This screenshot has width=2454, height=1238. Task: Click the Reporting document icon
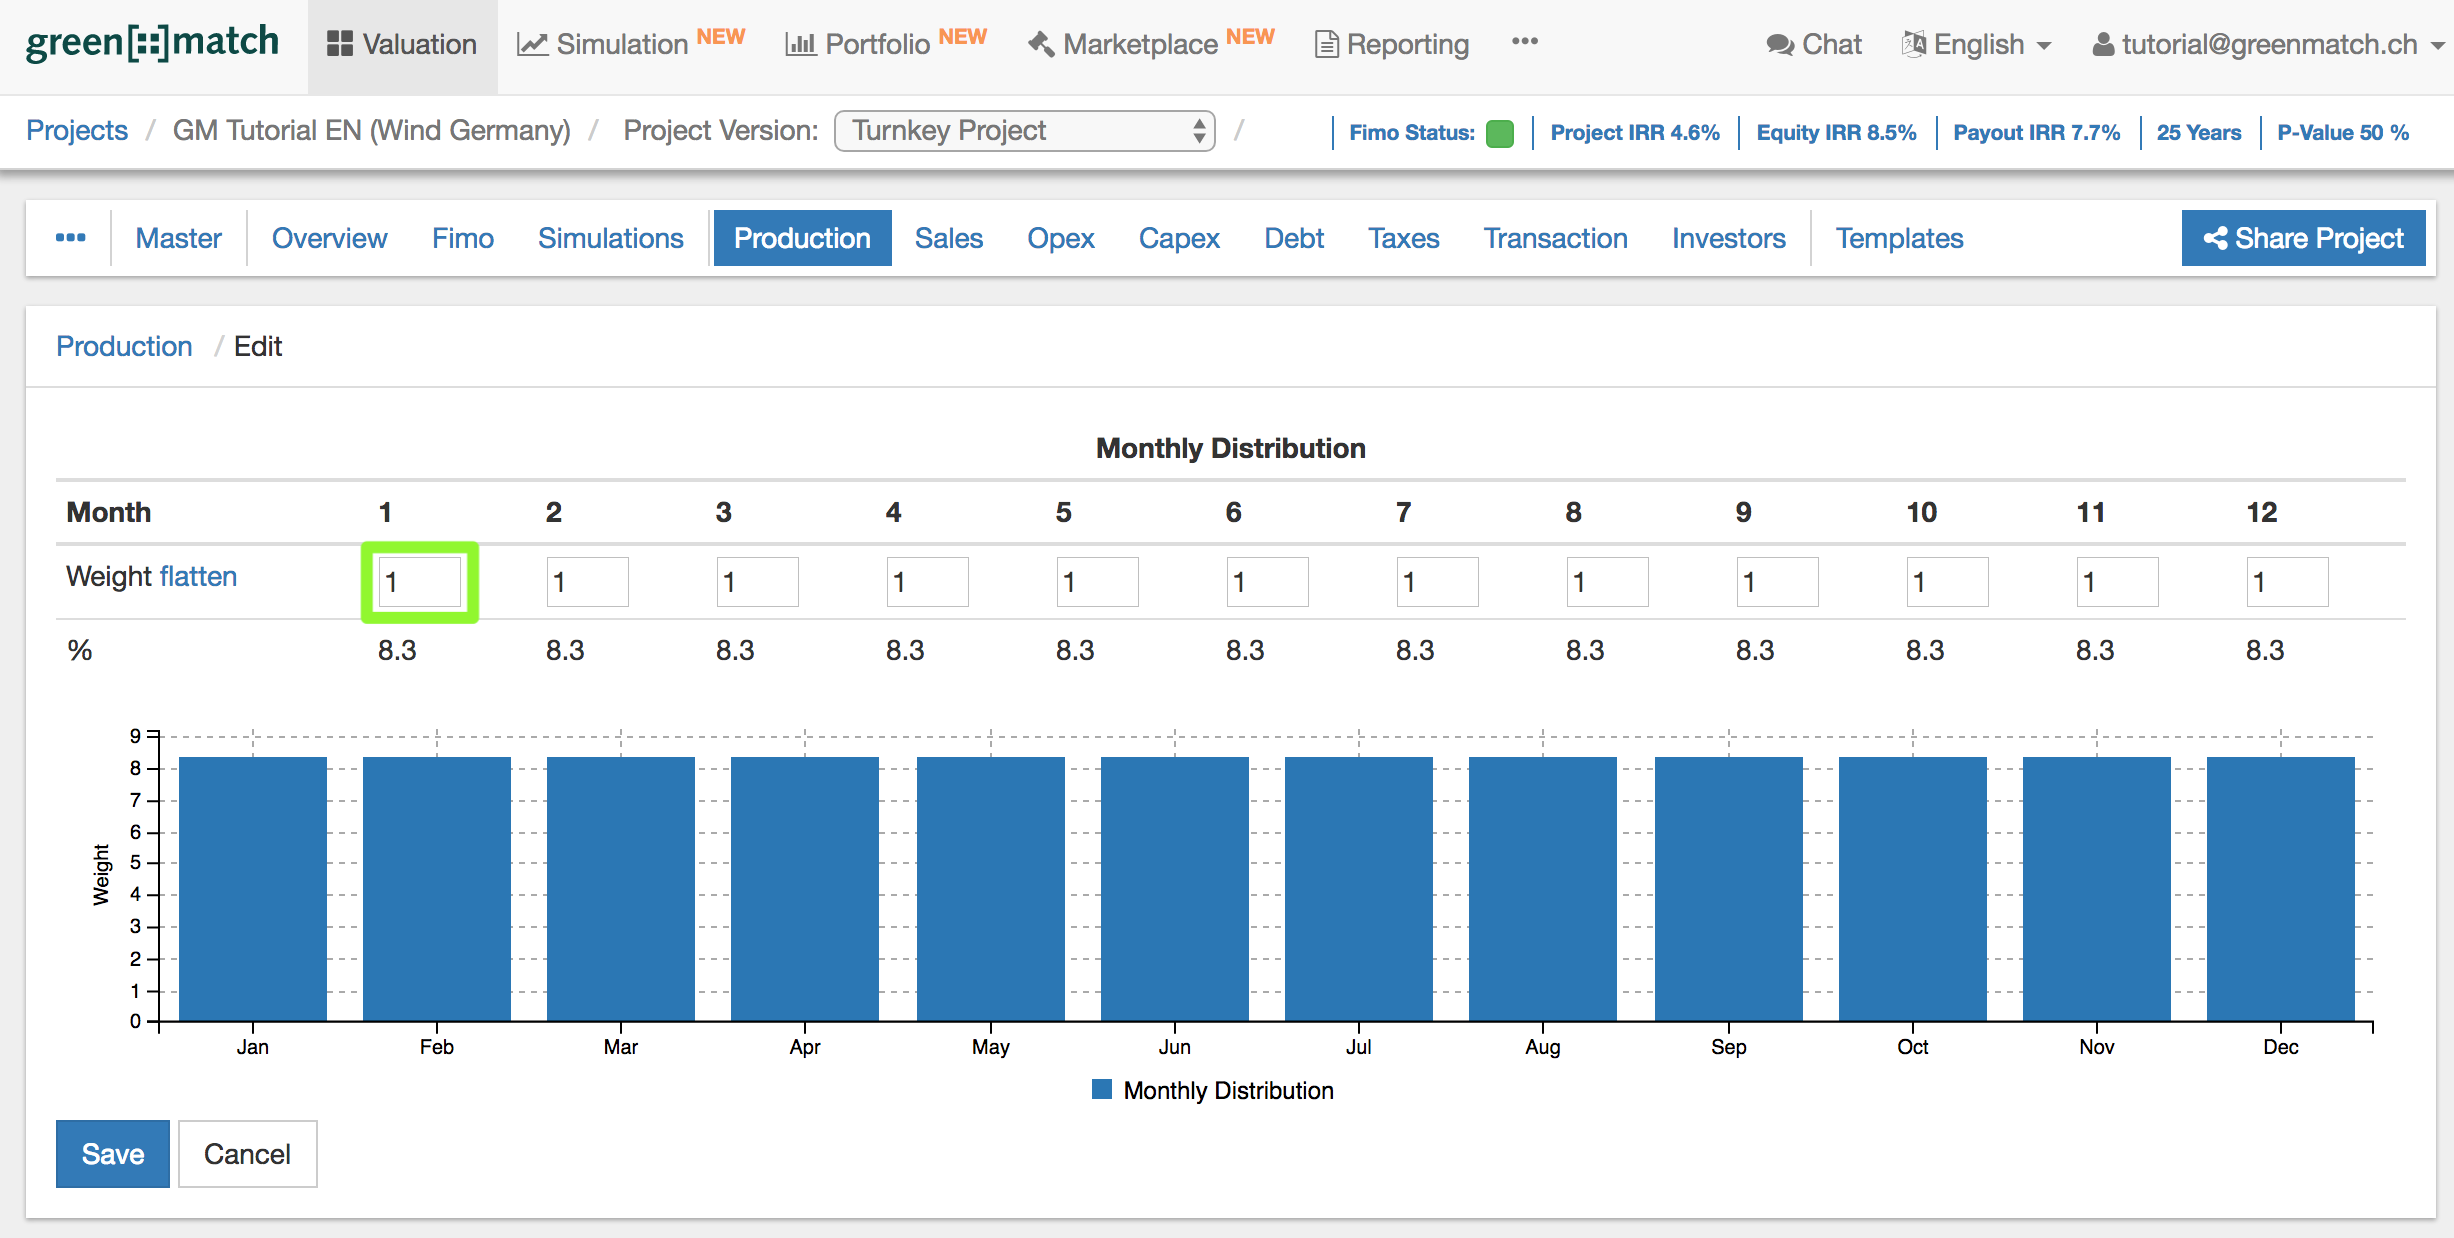pyautogui.click(x=1326, y=44)
